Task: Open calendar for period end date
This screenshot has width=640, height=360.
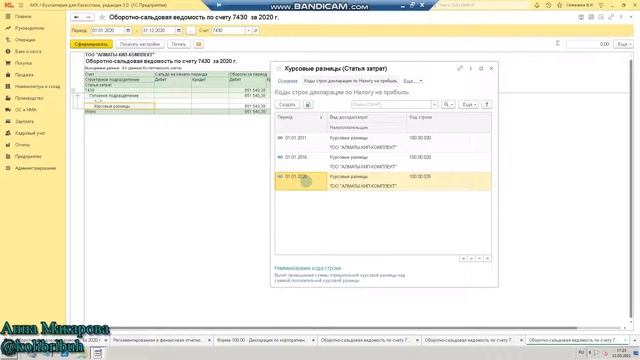Action: (x=179, y=31)
